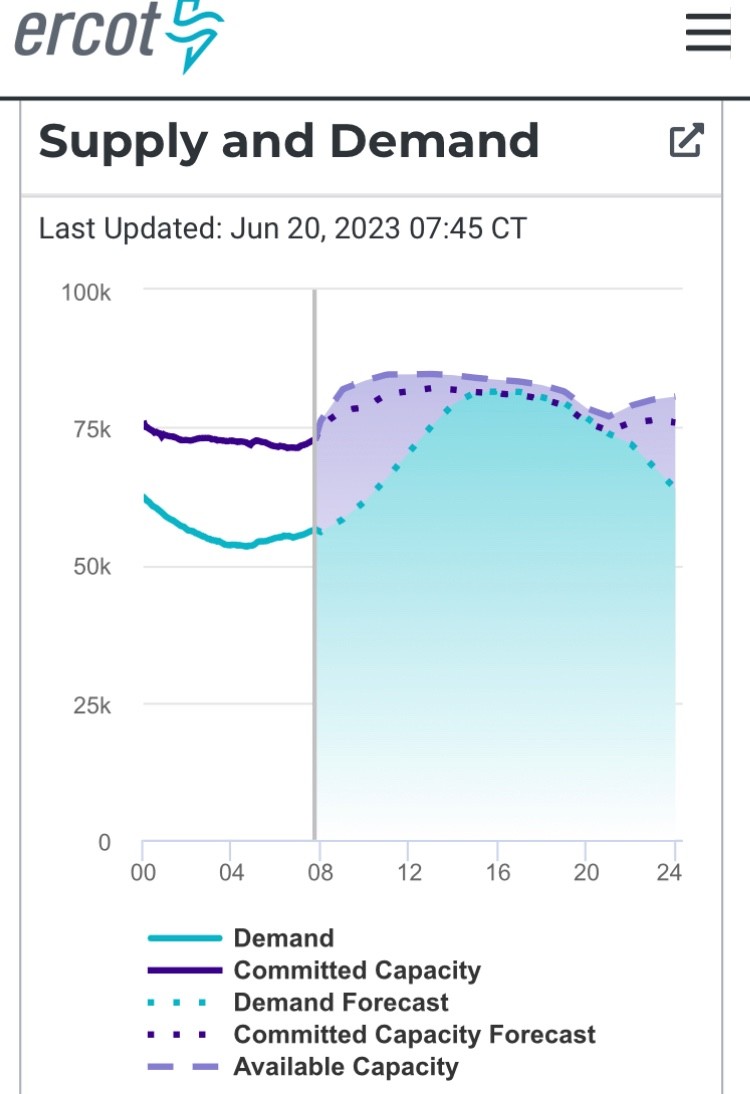Viewport: 750px width, 1094px height.
Task: Click the Last Updated timestamp
Action: pyautogui.click(x=283, y=228)
